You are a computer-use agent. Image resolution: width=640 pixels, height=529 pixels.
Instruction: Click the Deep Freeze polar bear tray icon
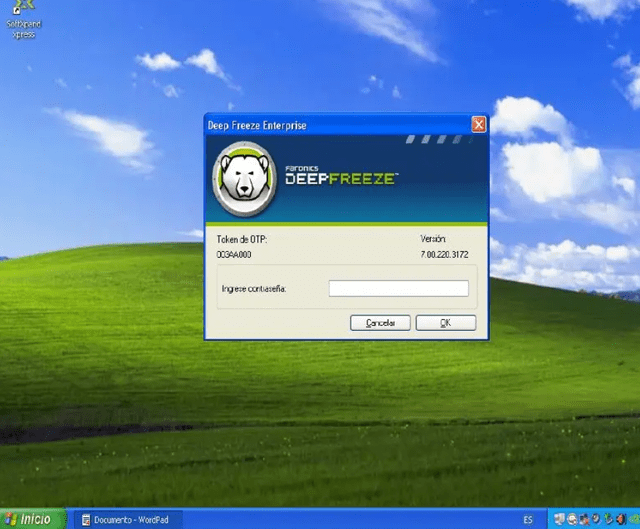[x=572, y=519]
